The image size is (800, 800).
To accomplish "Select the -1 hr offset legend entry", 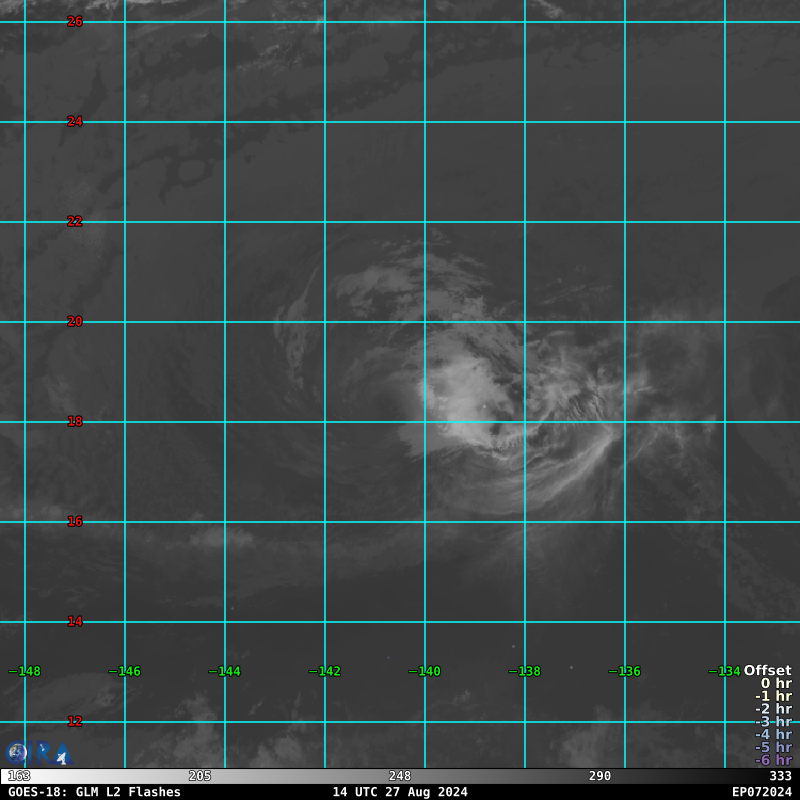I will pos(773,697).
